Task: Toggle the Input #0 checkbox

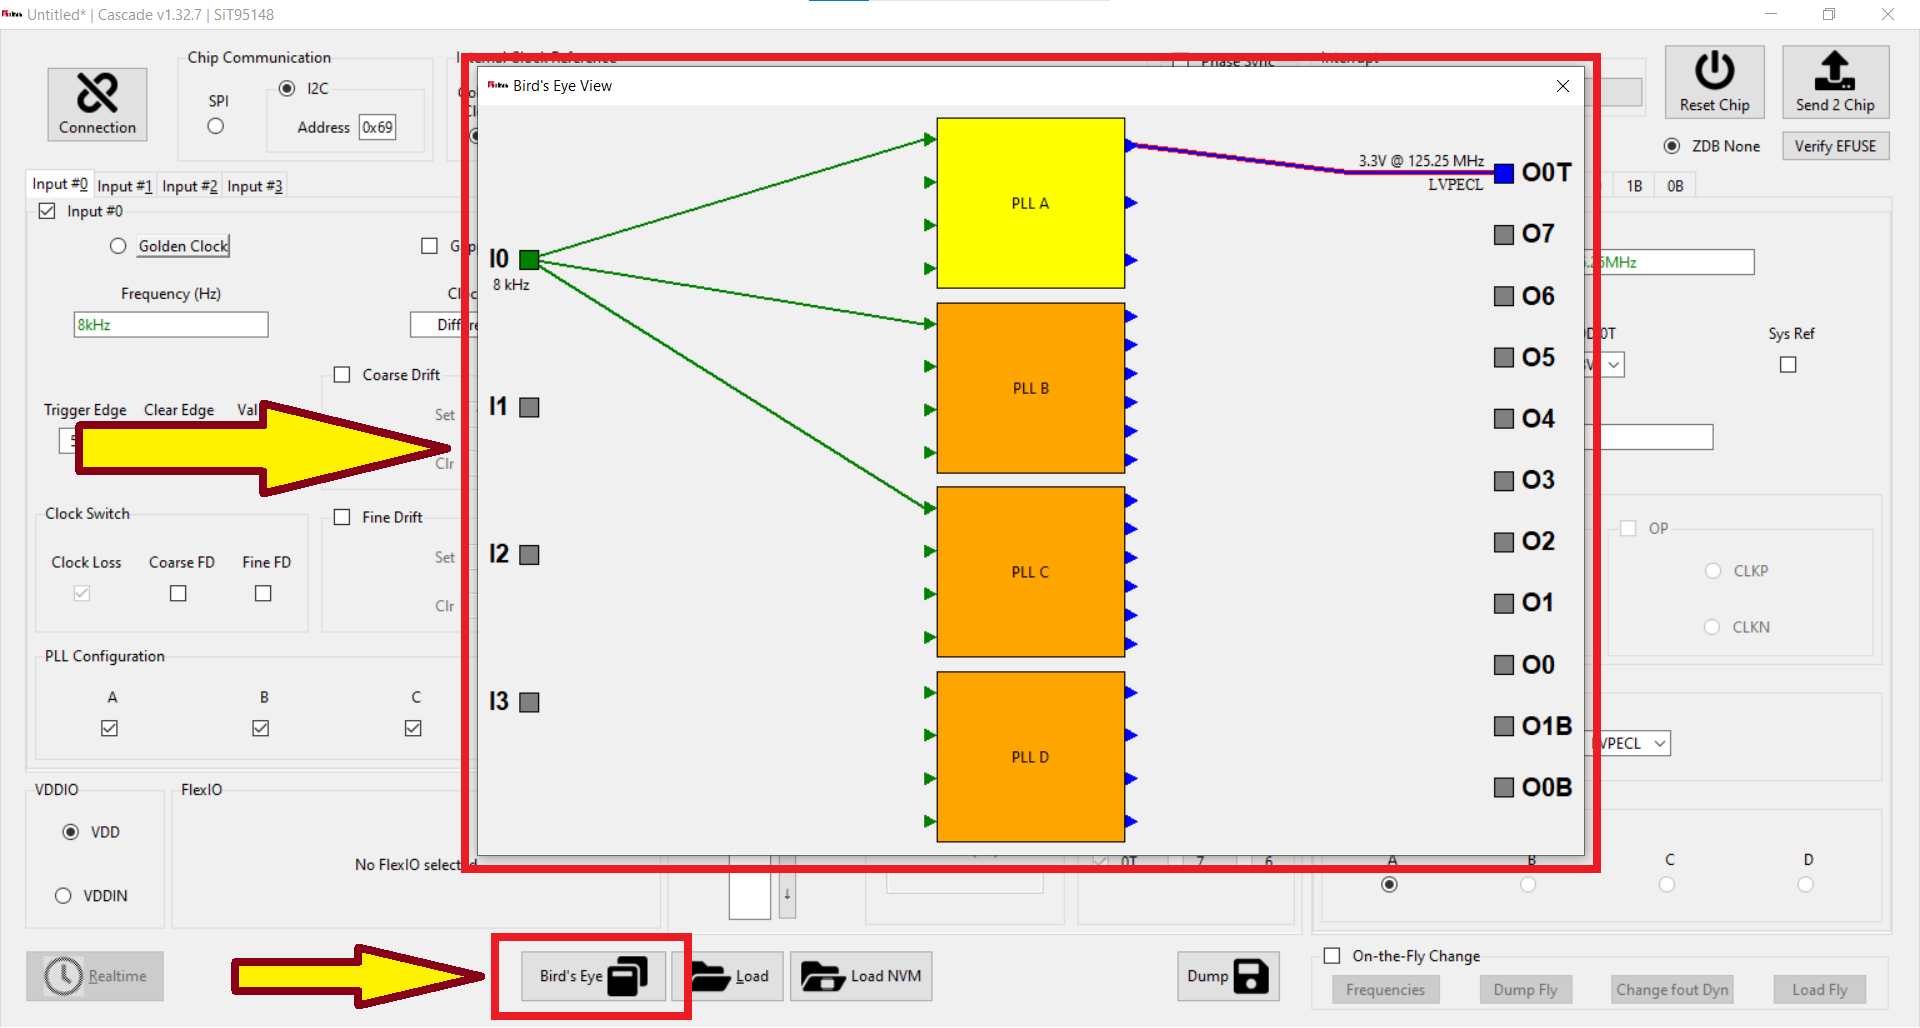Action: [x=47, y=211]
